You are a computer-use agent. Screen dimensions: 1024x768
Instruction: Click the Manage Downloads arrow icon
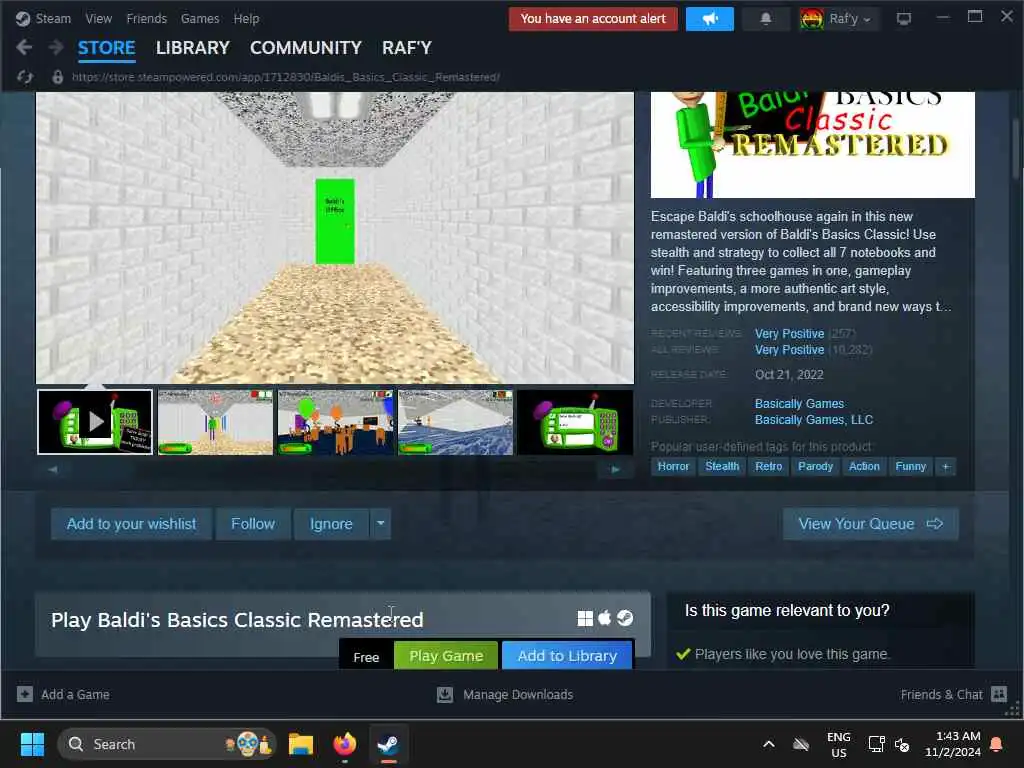pyautogui.click(x=445, y=694)
